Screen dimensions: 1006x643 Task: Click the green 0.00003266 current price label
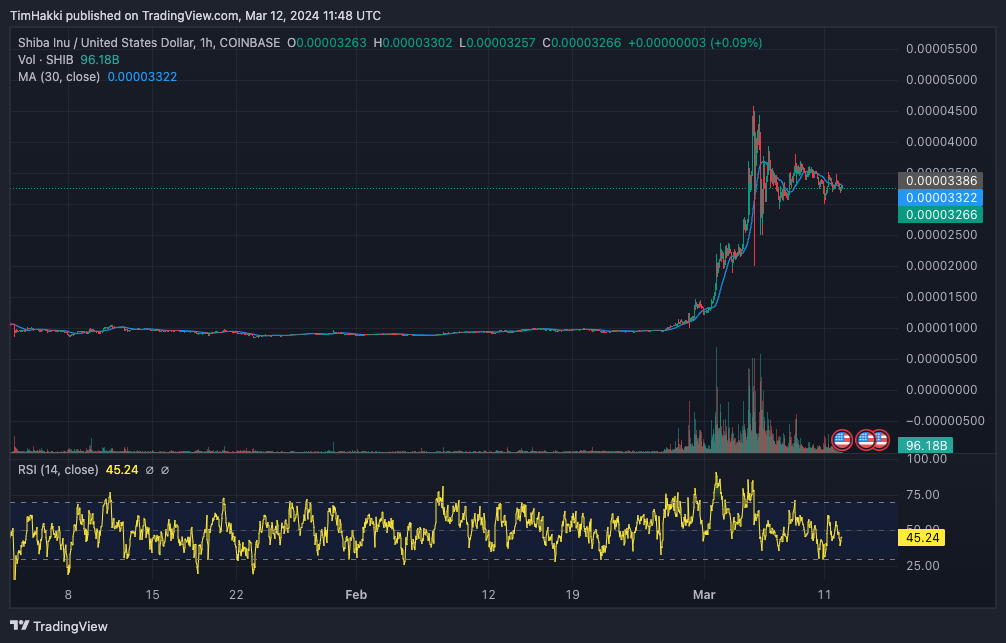941,214
